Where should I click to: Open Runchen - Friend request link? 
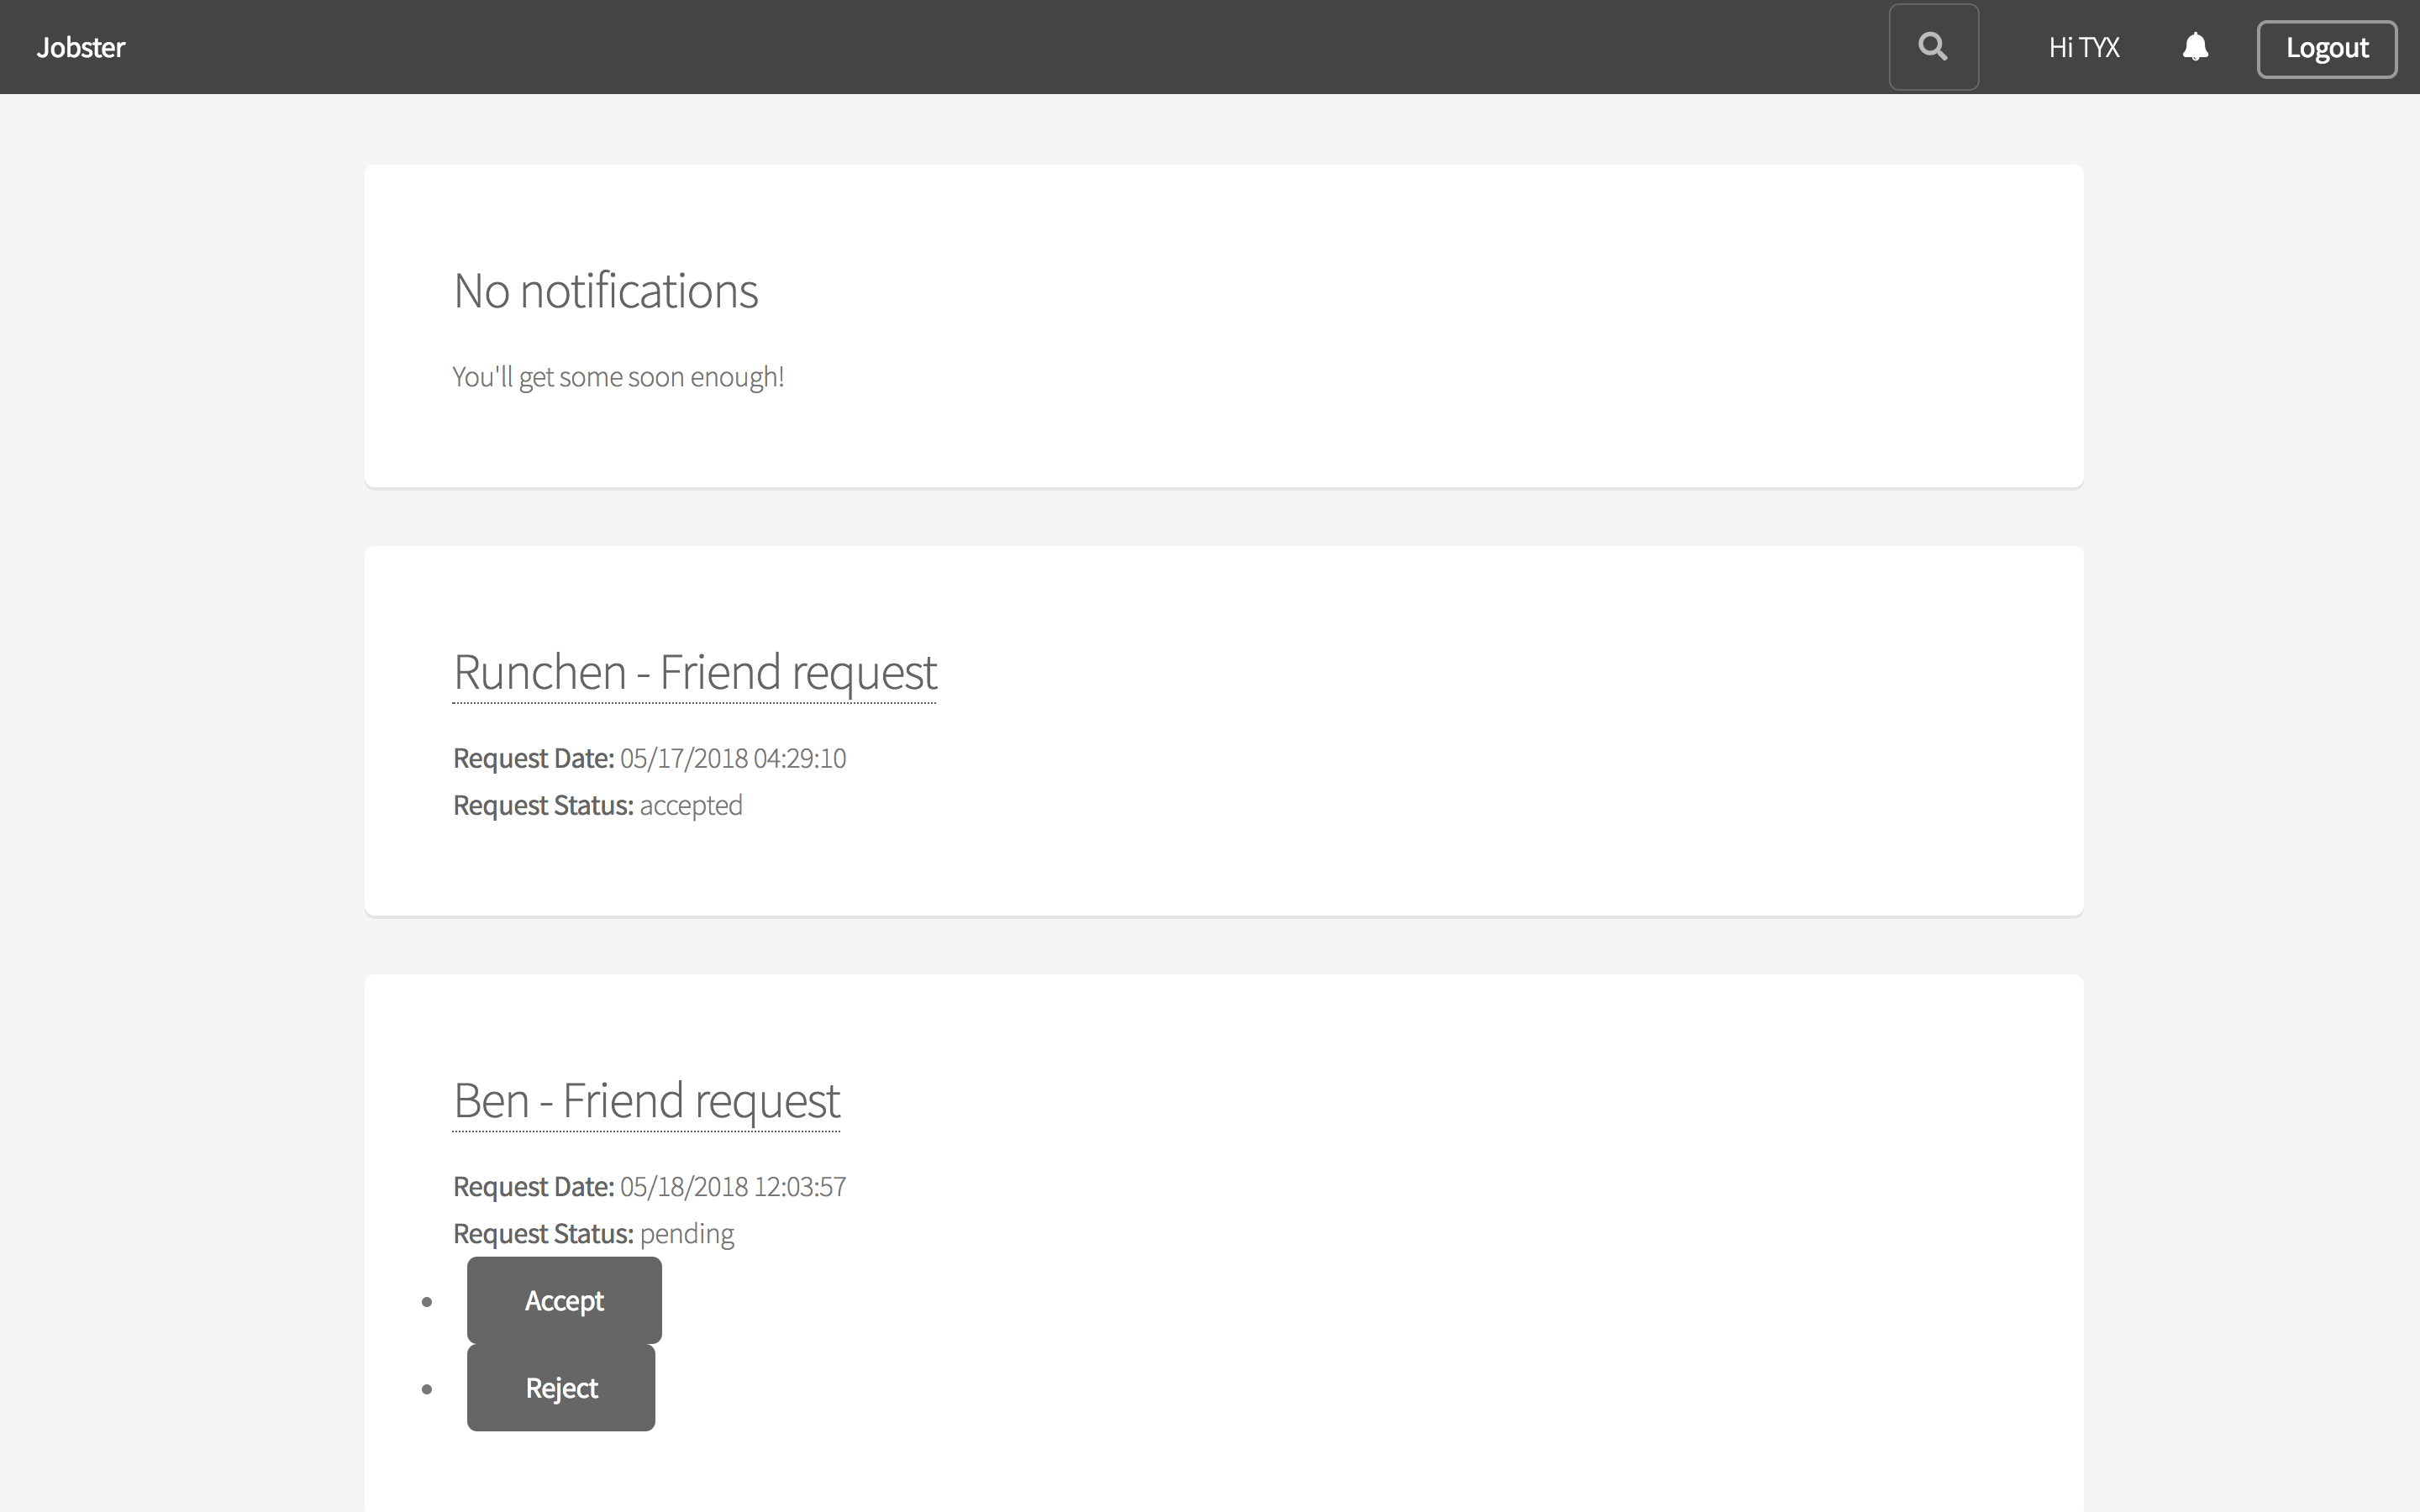pos(694,672)
